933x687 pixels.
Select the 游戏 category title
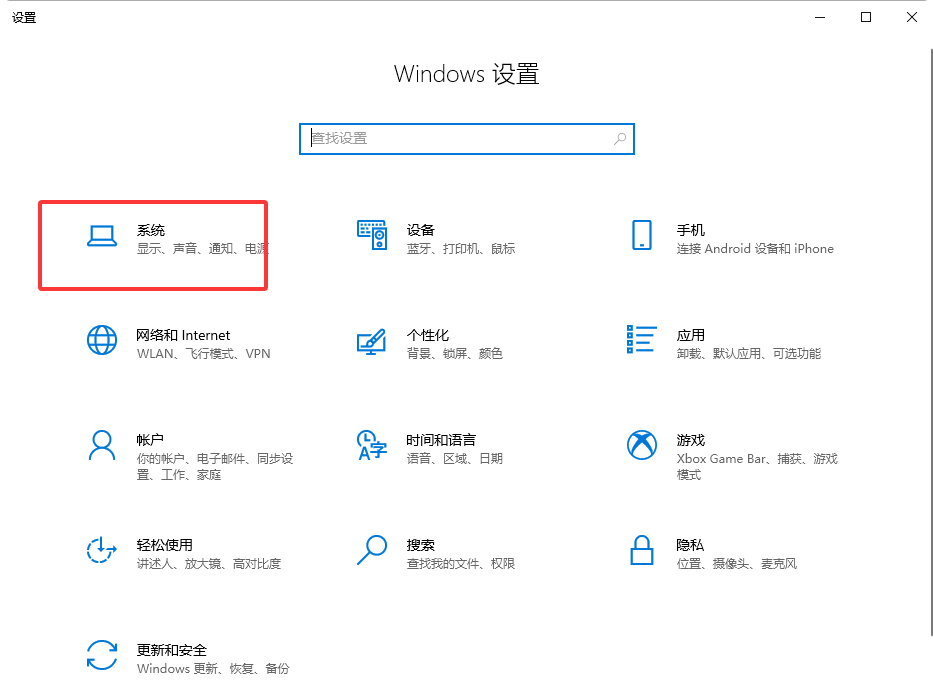(x=690, y=440)
